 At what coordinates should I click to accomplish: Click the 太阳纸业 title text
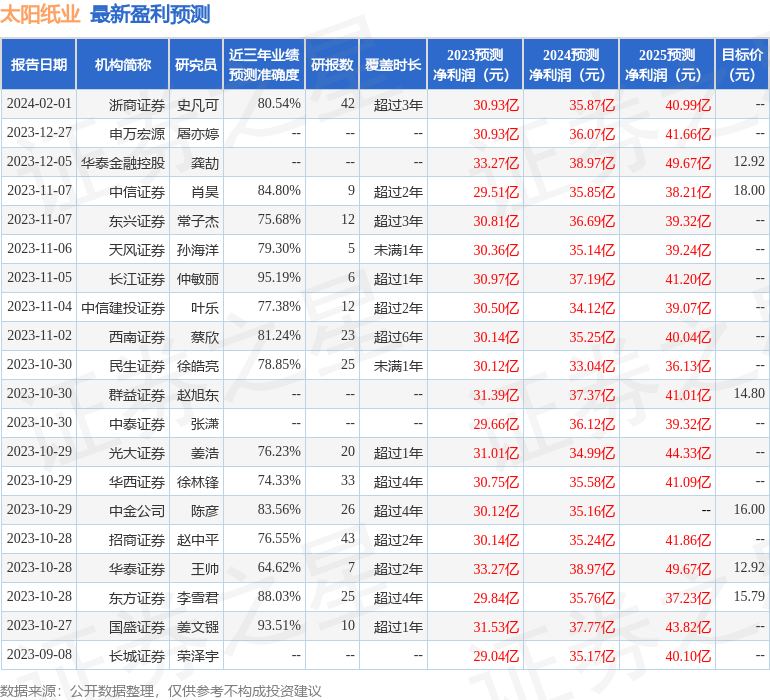[40, 14]
